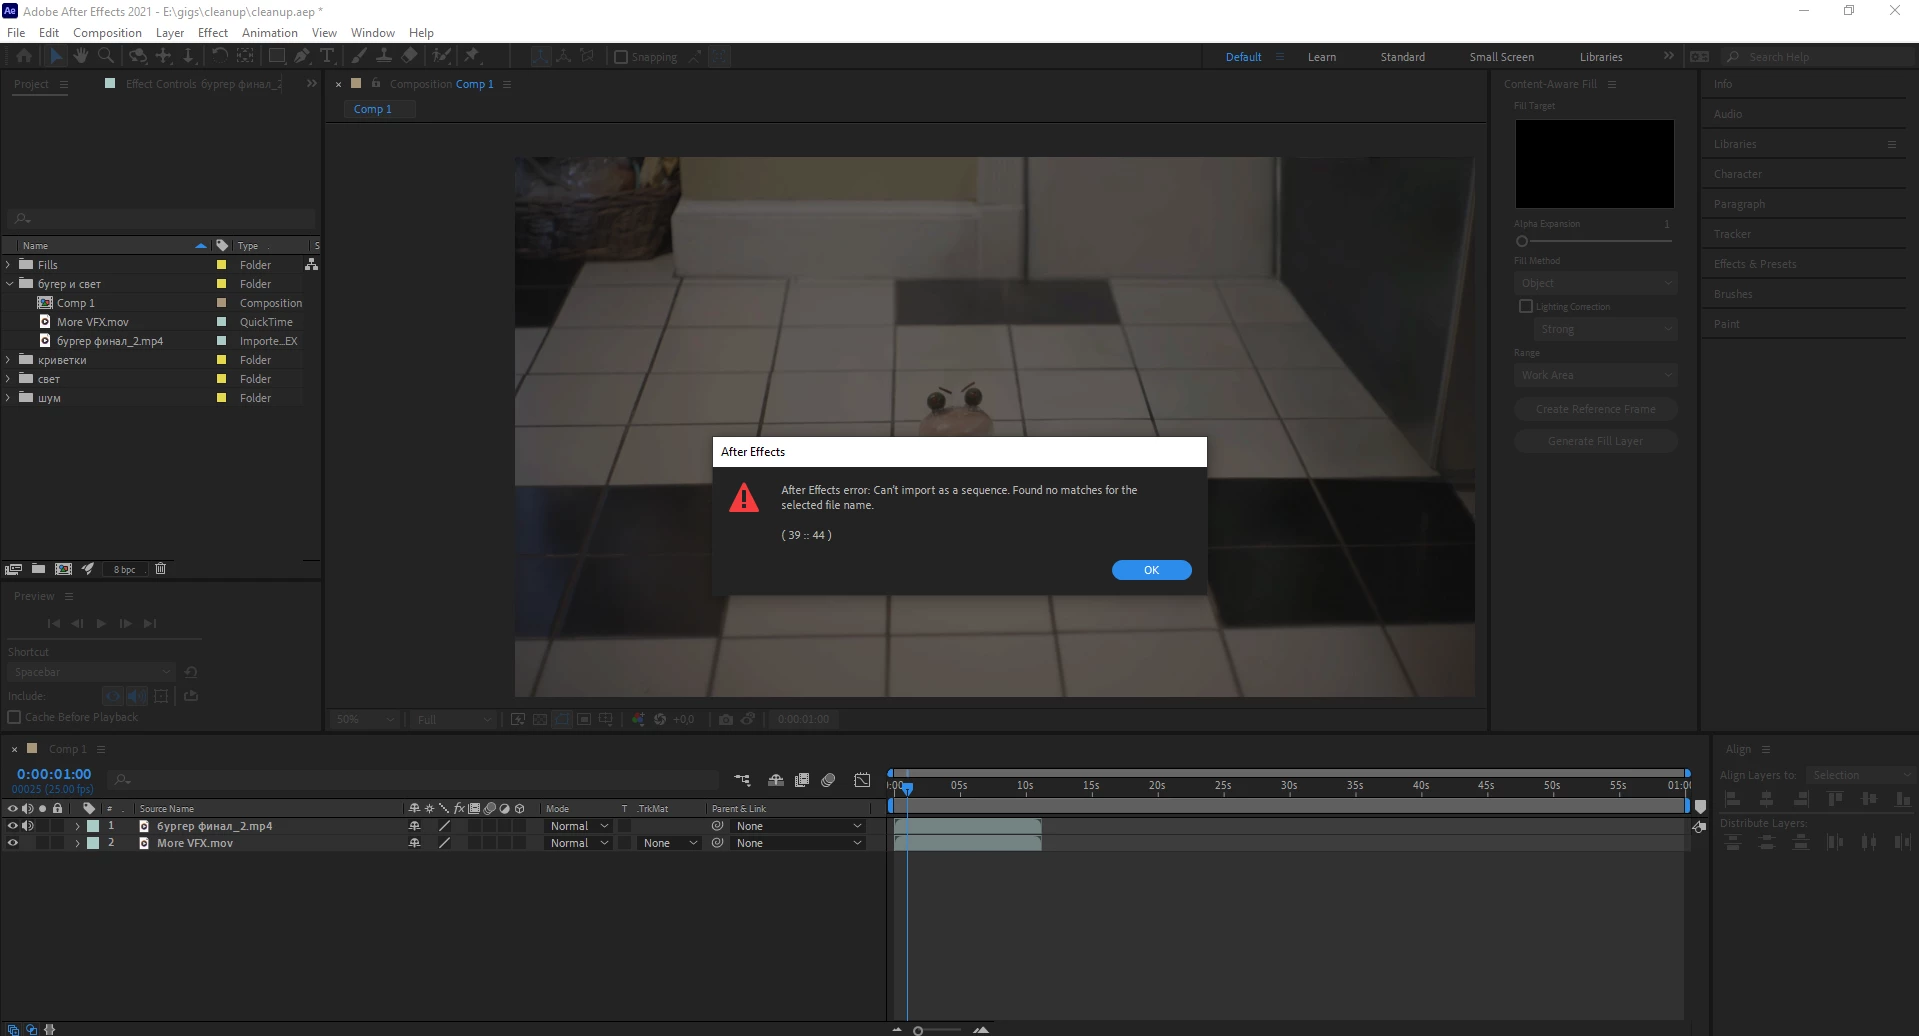The height and width of the screenshot is (1036, 1919).
Task: Jump to first frame in Preview panel
Action: pos(54,623)
